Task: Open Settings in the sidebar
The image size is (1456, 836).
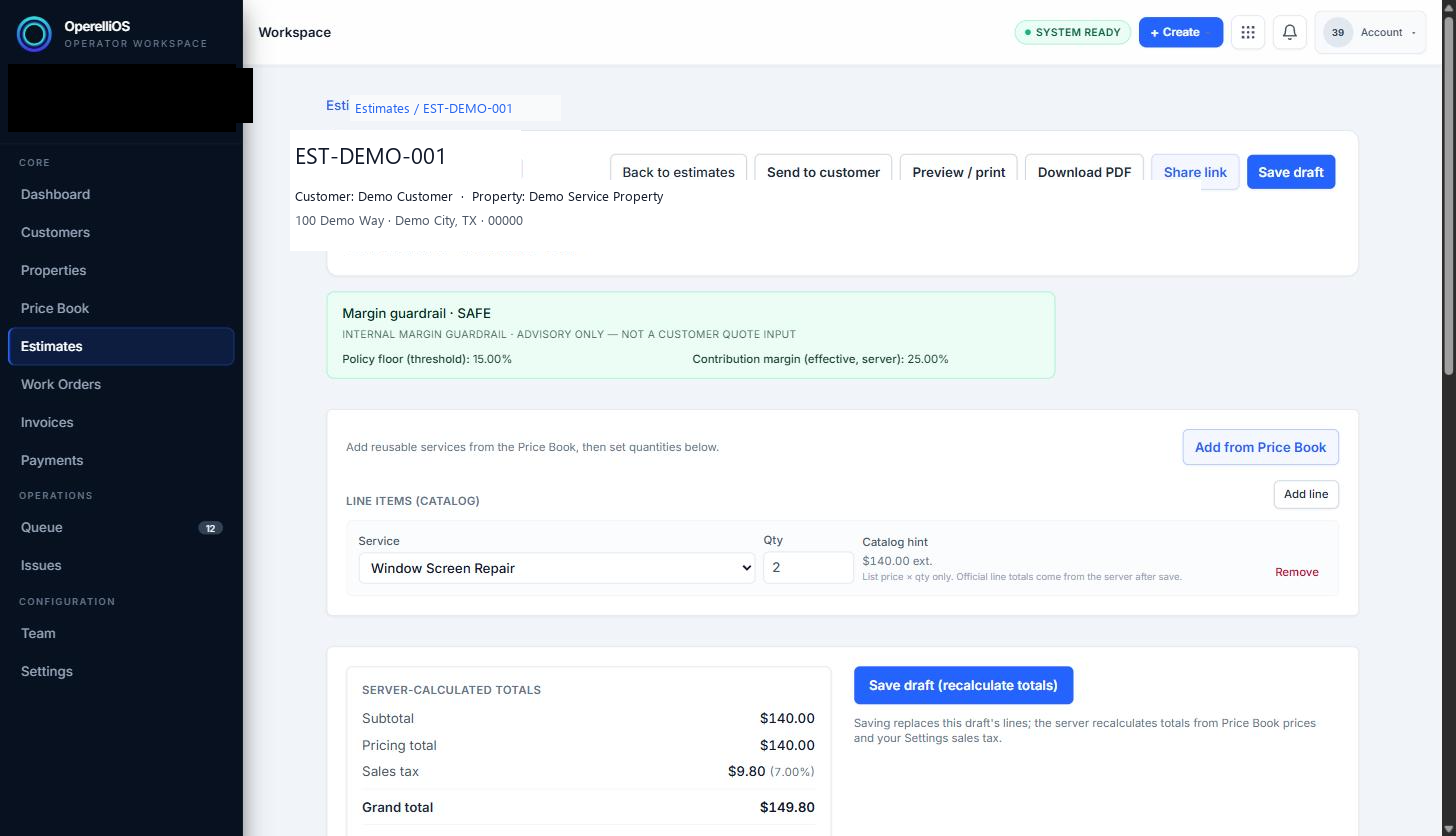Action: 47,671
